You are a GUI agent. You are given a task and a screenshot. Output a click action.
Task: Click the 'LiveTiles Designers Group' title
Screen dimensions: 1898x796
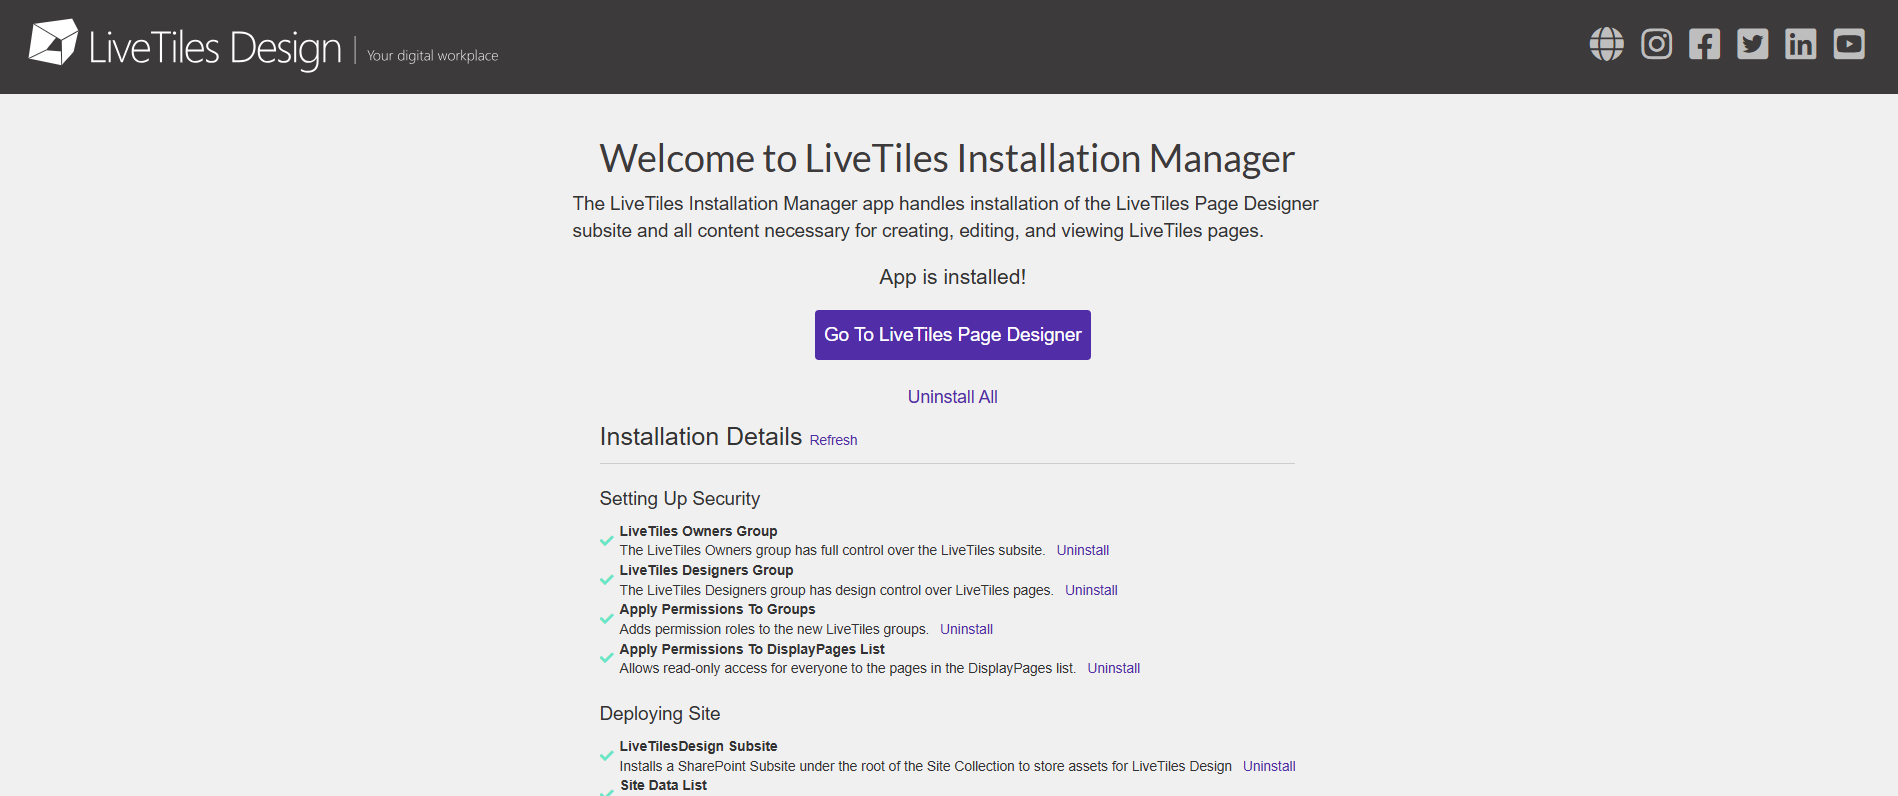tap(706, 570)
